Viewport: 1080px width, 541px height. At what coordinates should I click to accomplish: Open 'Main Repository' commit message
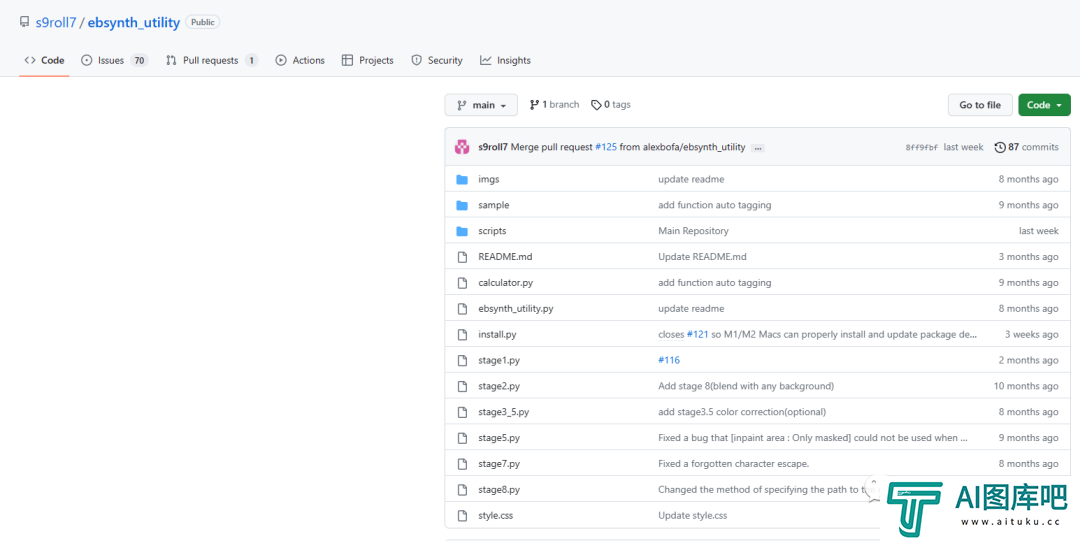pos(693,231)
